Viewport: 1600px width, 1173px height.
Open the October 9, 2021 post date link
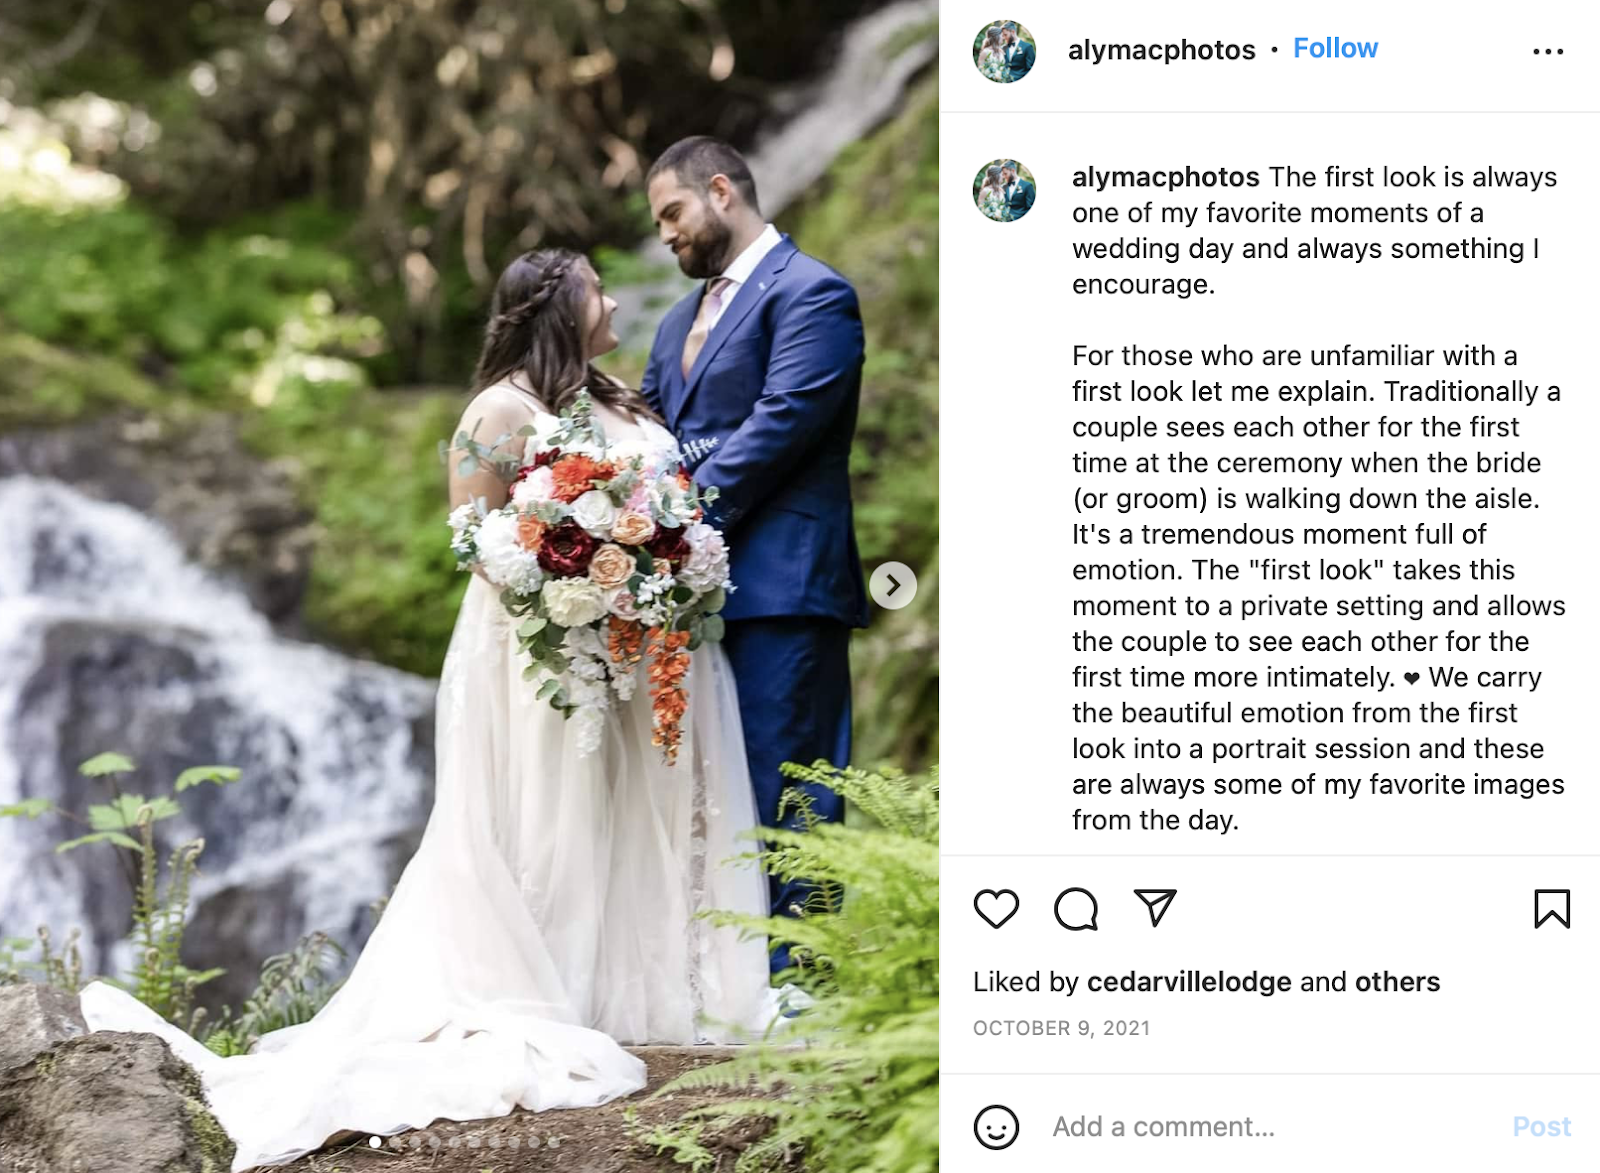coord(1061,1028)
